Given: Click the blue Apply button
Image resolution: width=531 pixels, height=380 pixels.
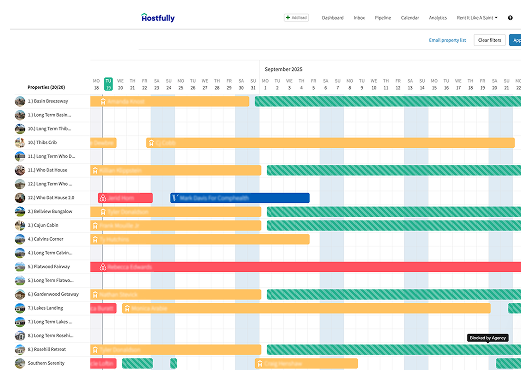Looking at the screenshot, I should 515,40.
